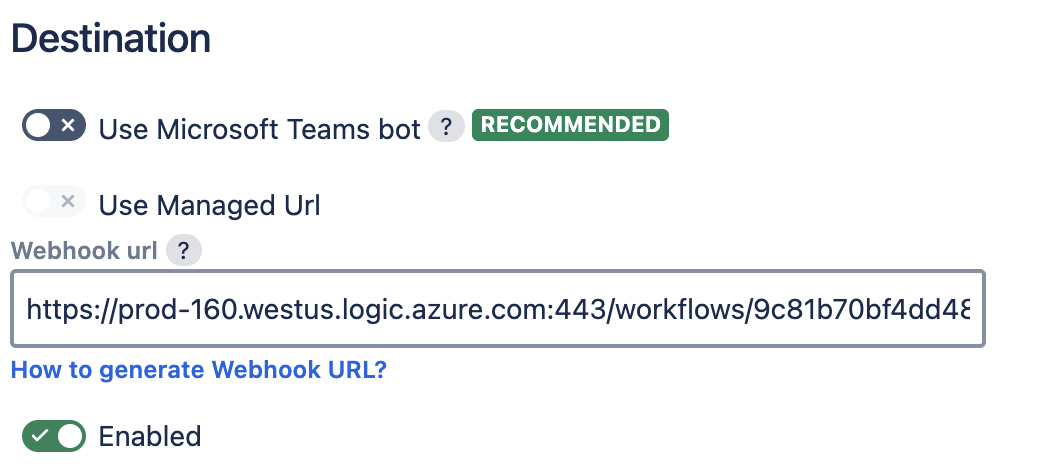Click the Enabled label text

(149, 437)
